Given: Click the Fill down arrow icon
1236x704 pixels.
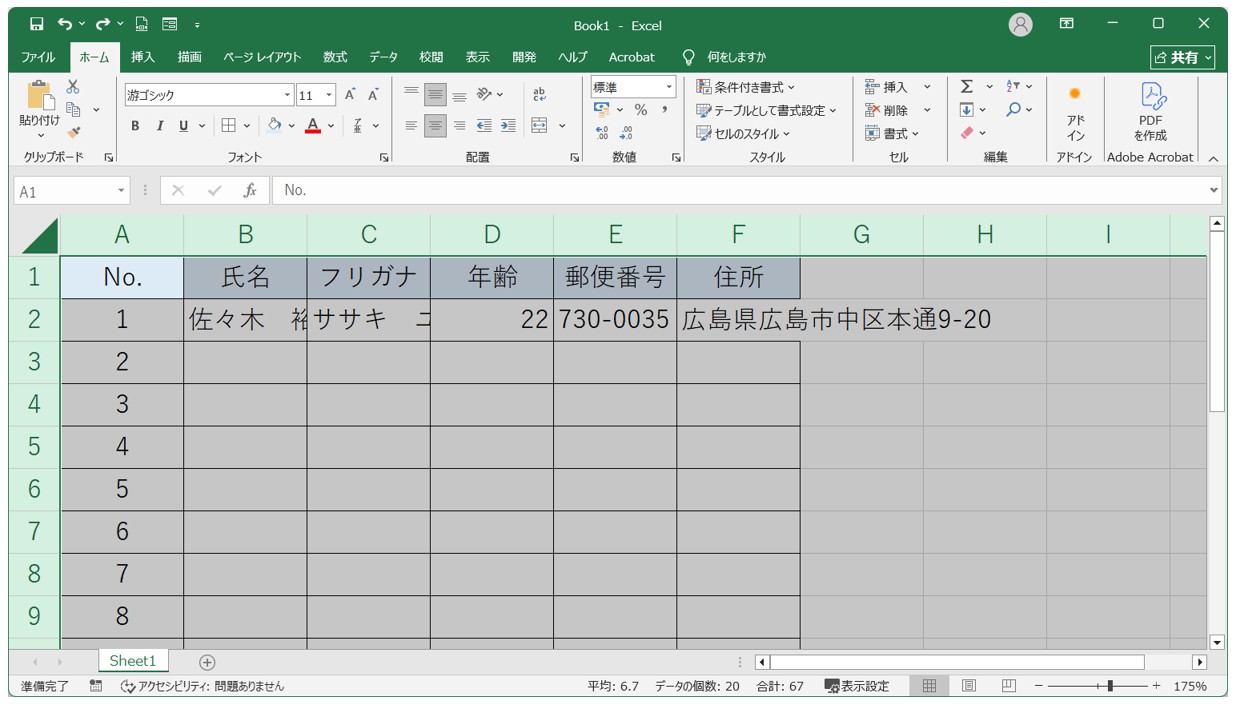Looking at the screenshot, I should point(966,110).
